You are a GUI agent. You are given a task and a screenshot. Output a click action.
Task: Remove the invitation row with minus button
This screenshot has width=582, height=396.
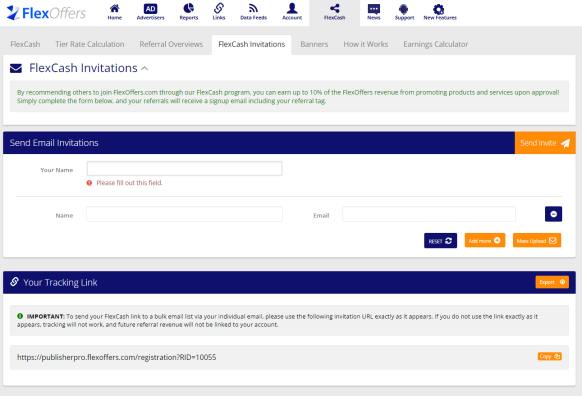(x=553, y=214)
